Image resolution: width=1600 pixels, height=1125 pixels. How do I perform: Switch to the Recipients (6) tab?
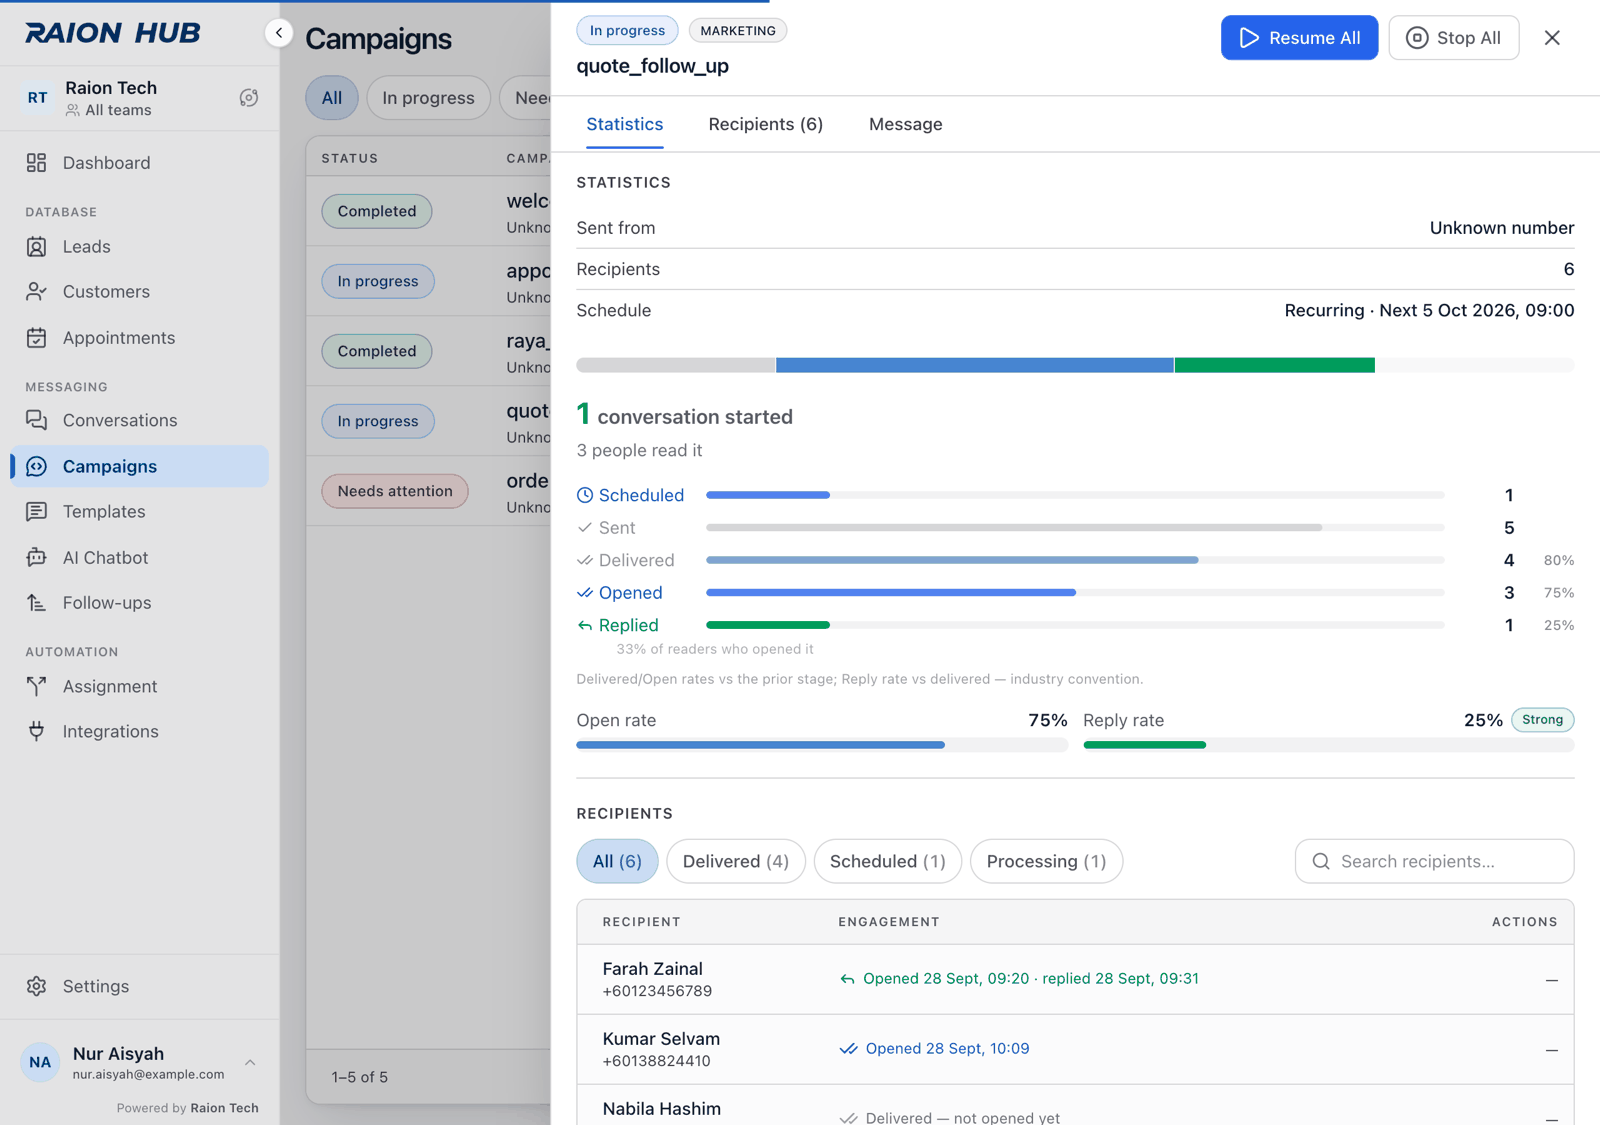click(766, 124)
